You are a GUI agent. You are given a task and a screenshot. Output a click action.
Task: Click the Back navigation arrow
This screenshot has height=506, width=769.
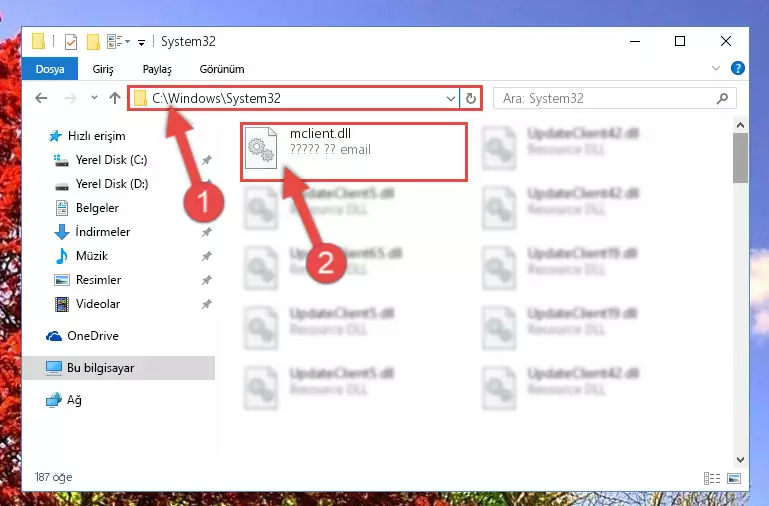pos(41,98)
